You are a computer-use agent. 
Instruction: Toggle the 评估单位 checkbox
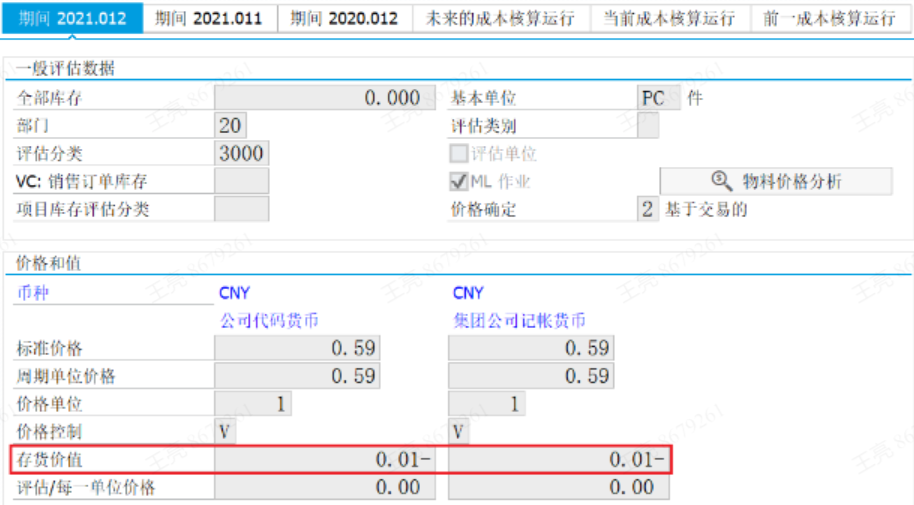[459, 153]
